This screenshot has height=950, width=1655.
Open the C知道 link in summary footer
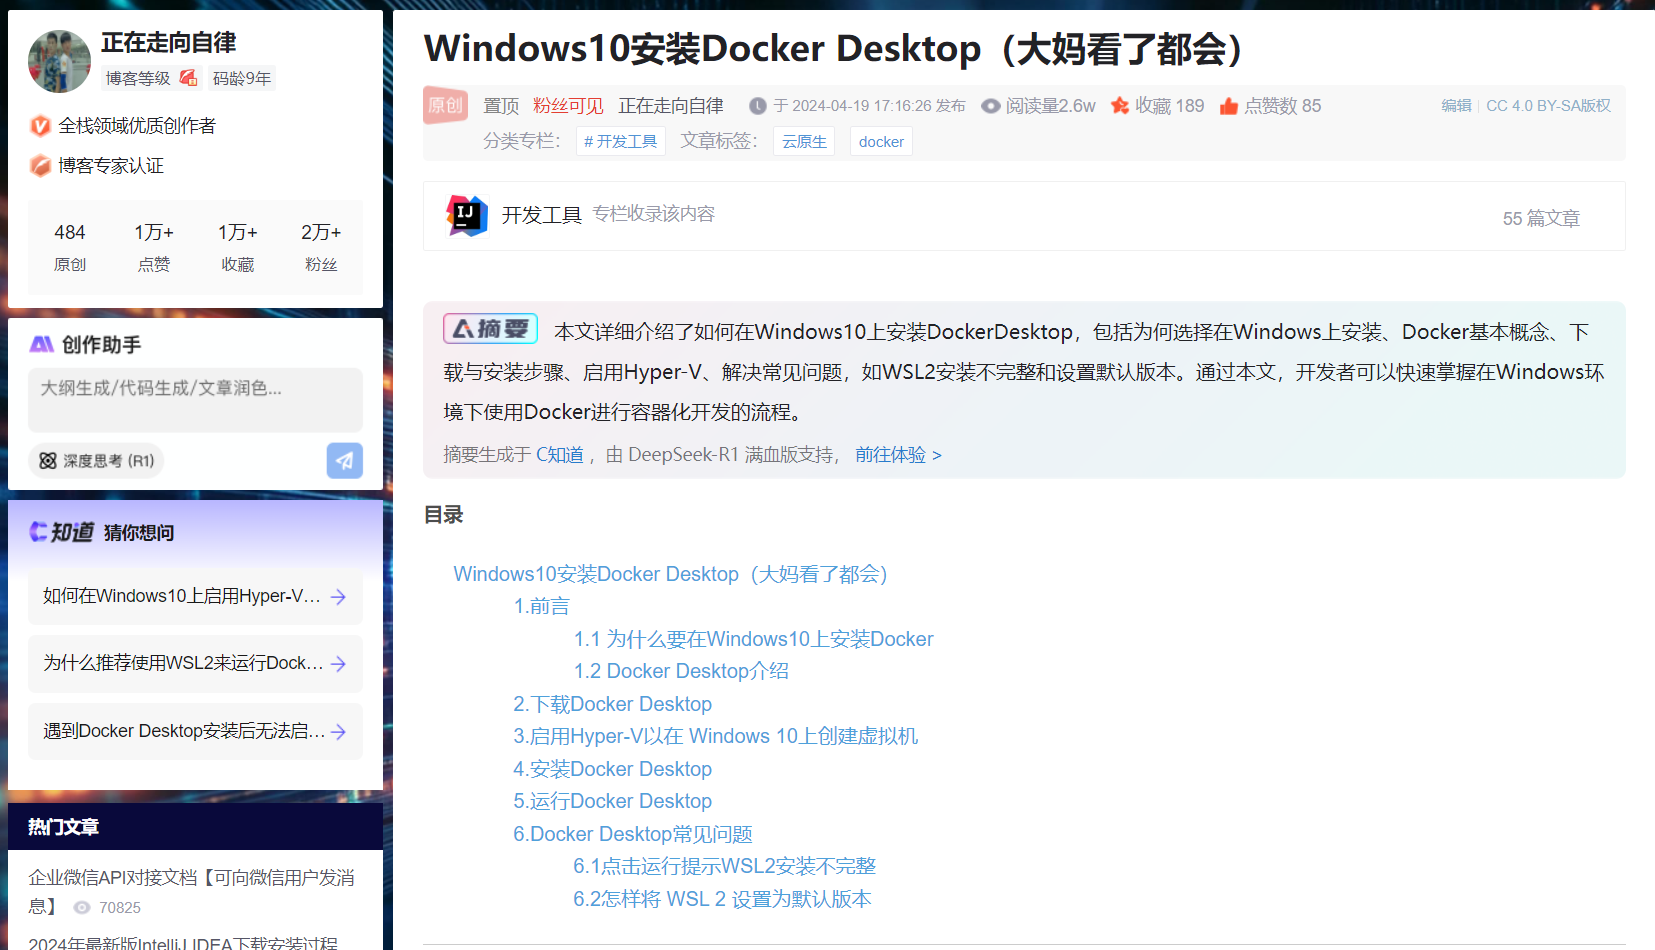(x=560, y=455)
